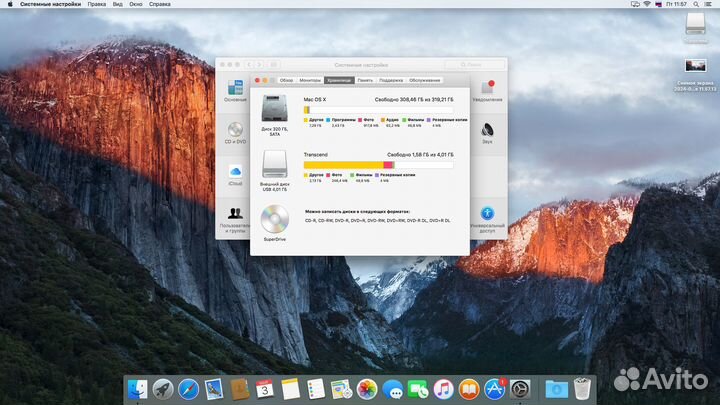720x405 pixels.
Task: Open Messages from the Dock
Action: point(392,389)
